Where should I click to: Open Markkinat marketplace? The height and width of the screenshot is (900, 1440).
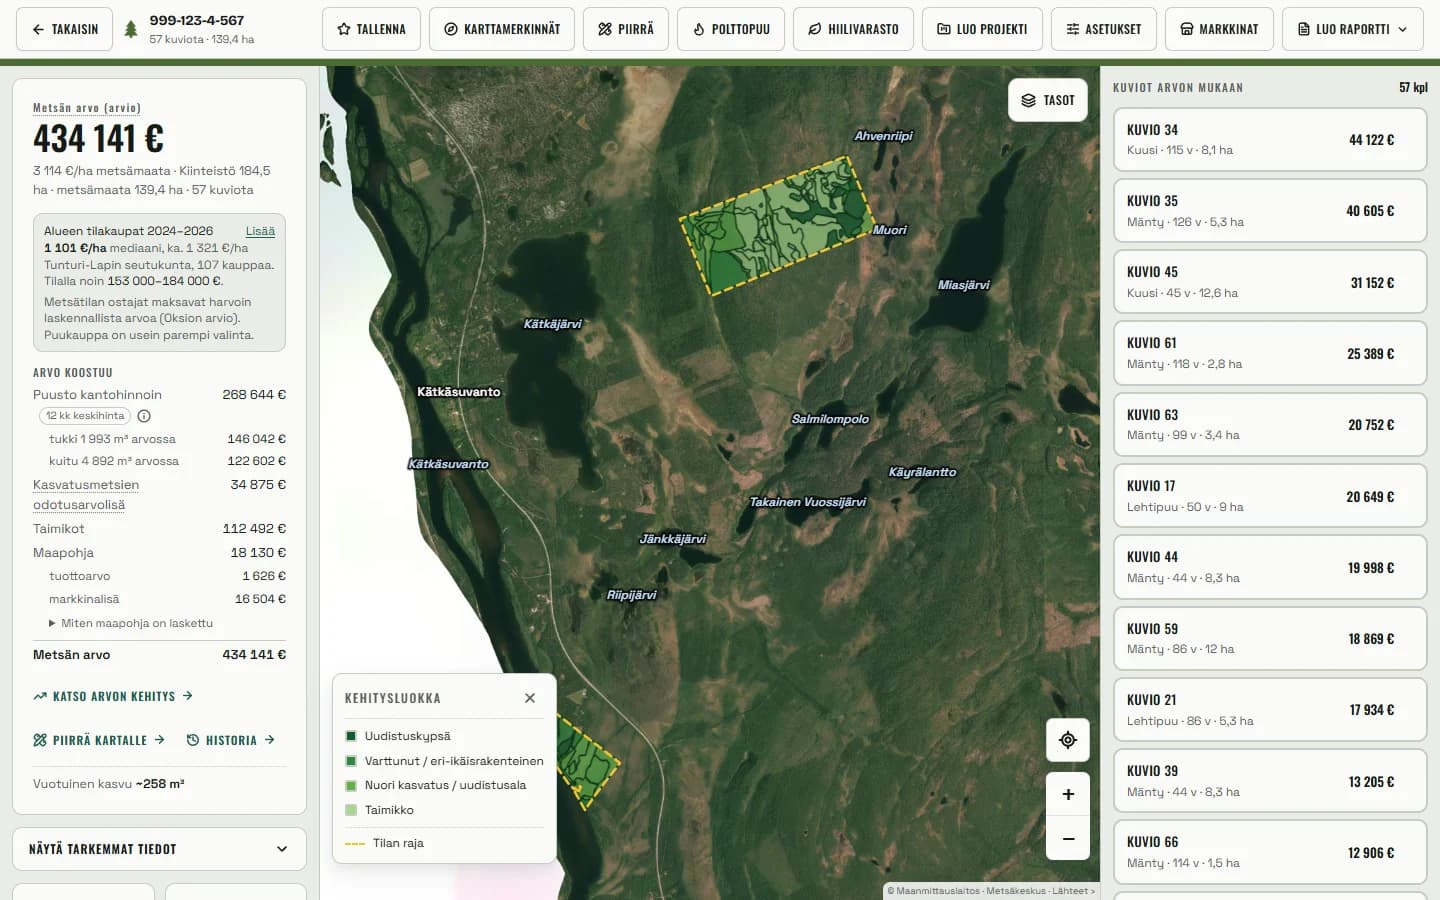[1219, 29]
